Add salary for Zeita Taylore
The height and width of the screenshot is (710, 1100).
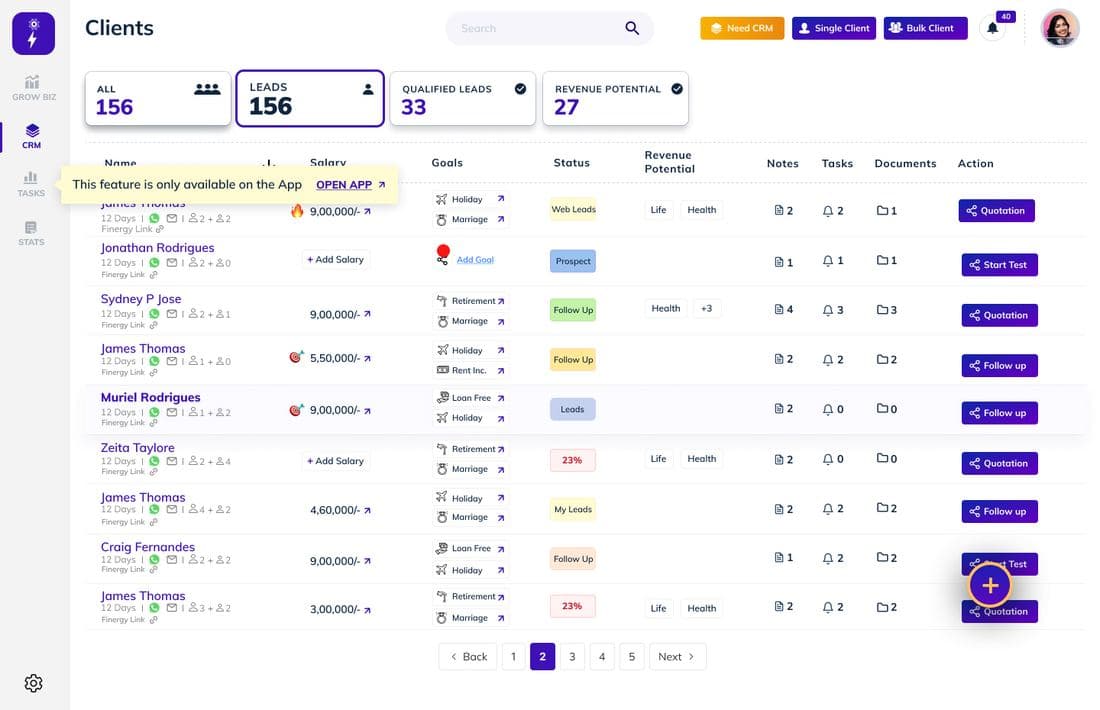335,461
